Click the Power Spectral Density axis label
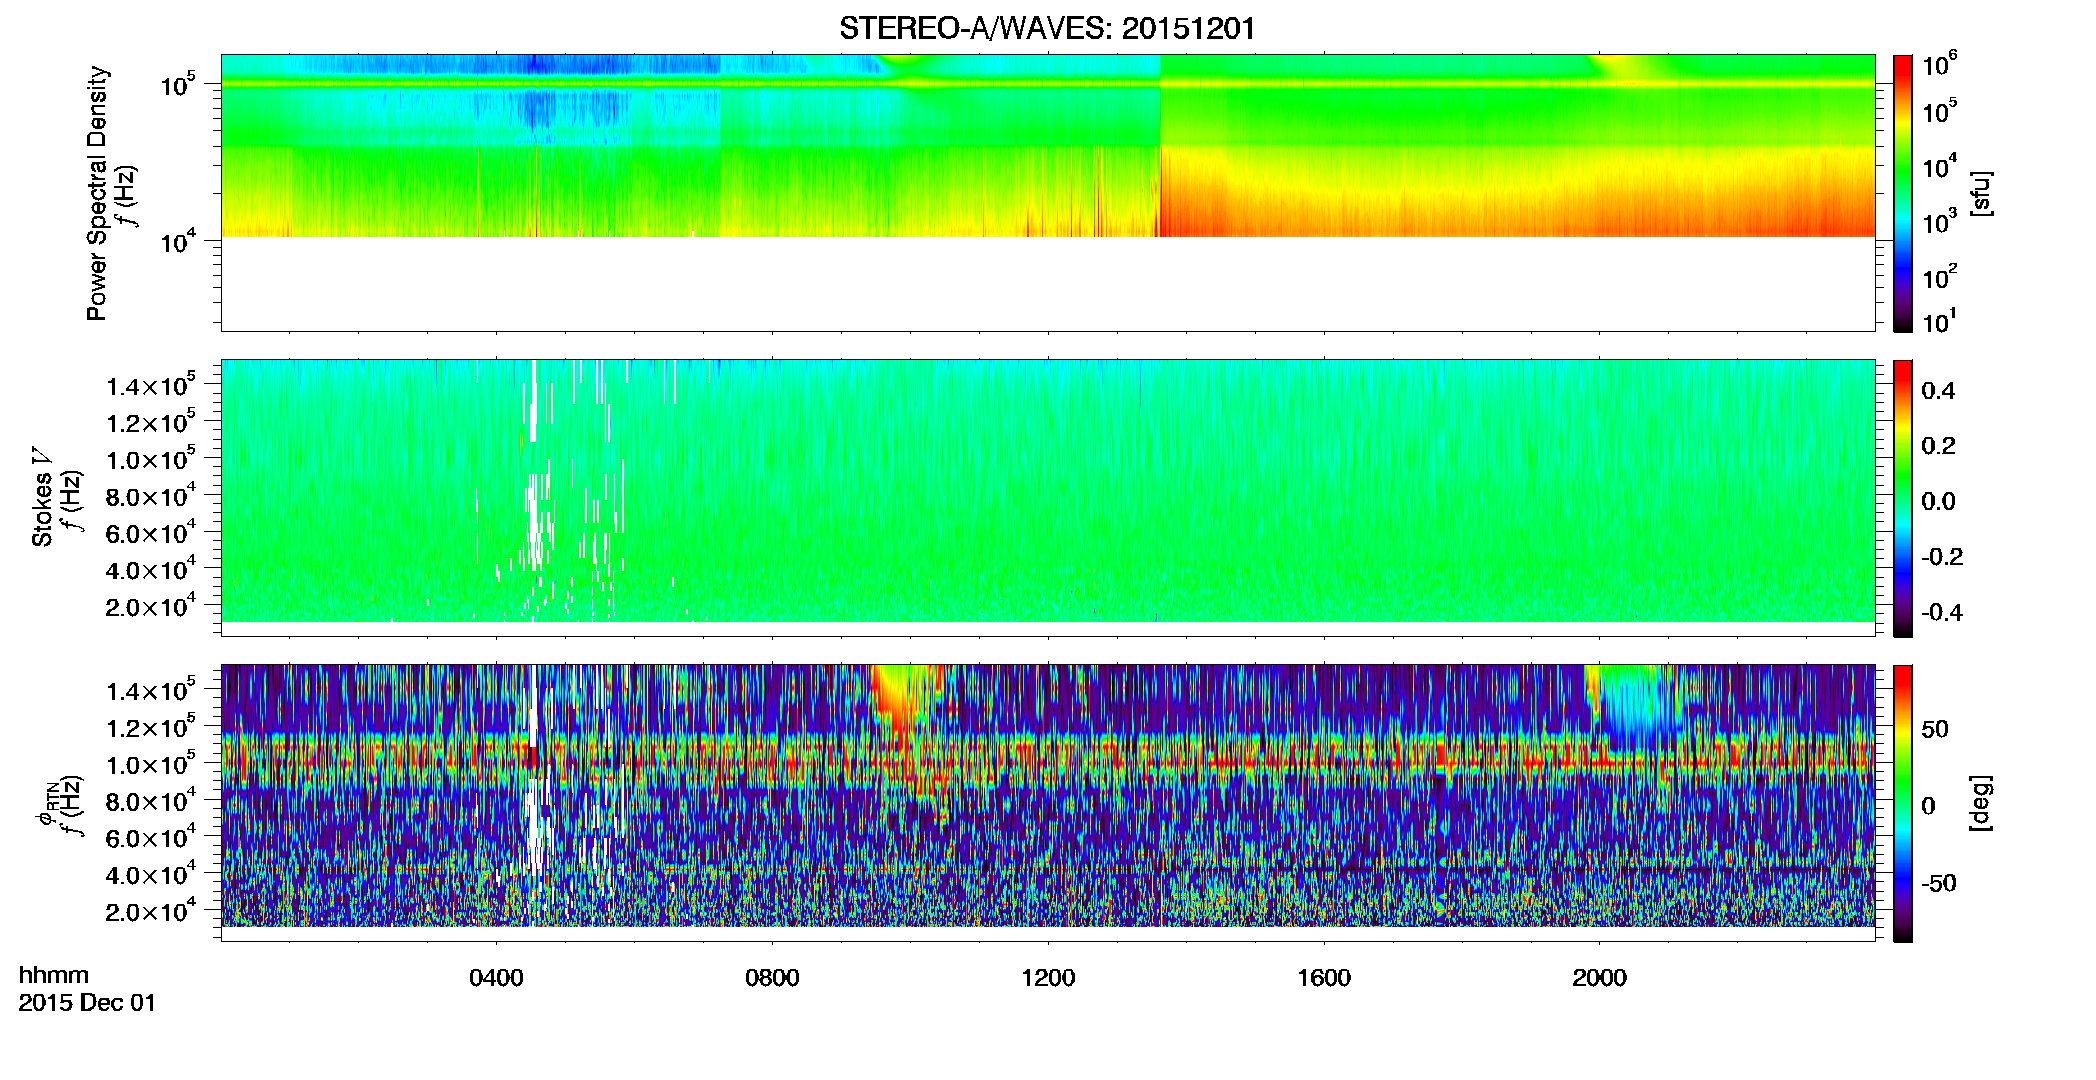2096x1080 pixels. pyautogui.click(x=97, y=193)
